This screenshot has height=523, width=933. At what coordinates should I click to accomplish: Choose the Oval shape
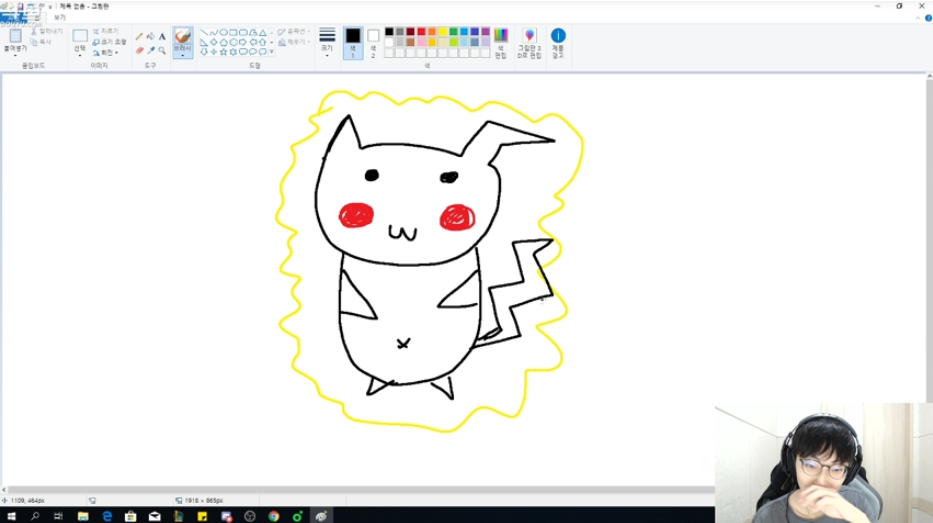[223, 33]
